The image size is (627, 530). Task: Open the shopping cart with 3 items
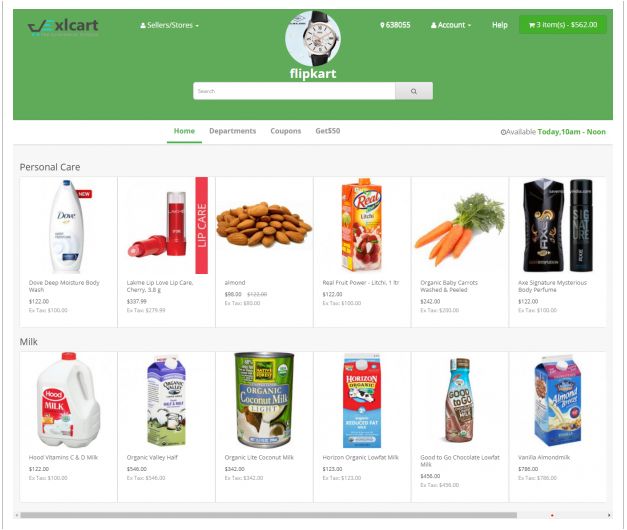click(563, 25)
